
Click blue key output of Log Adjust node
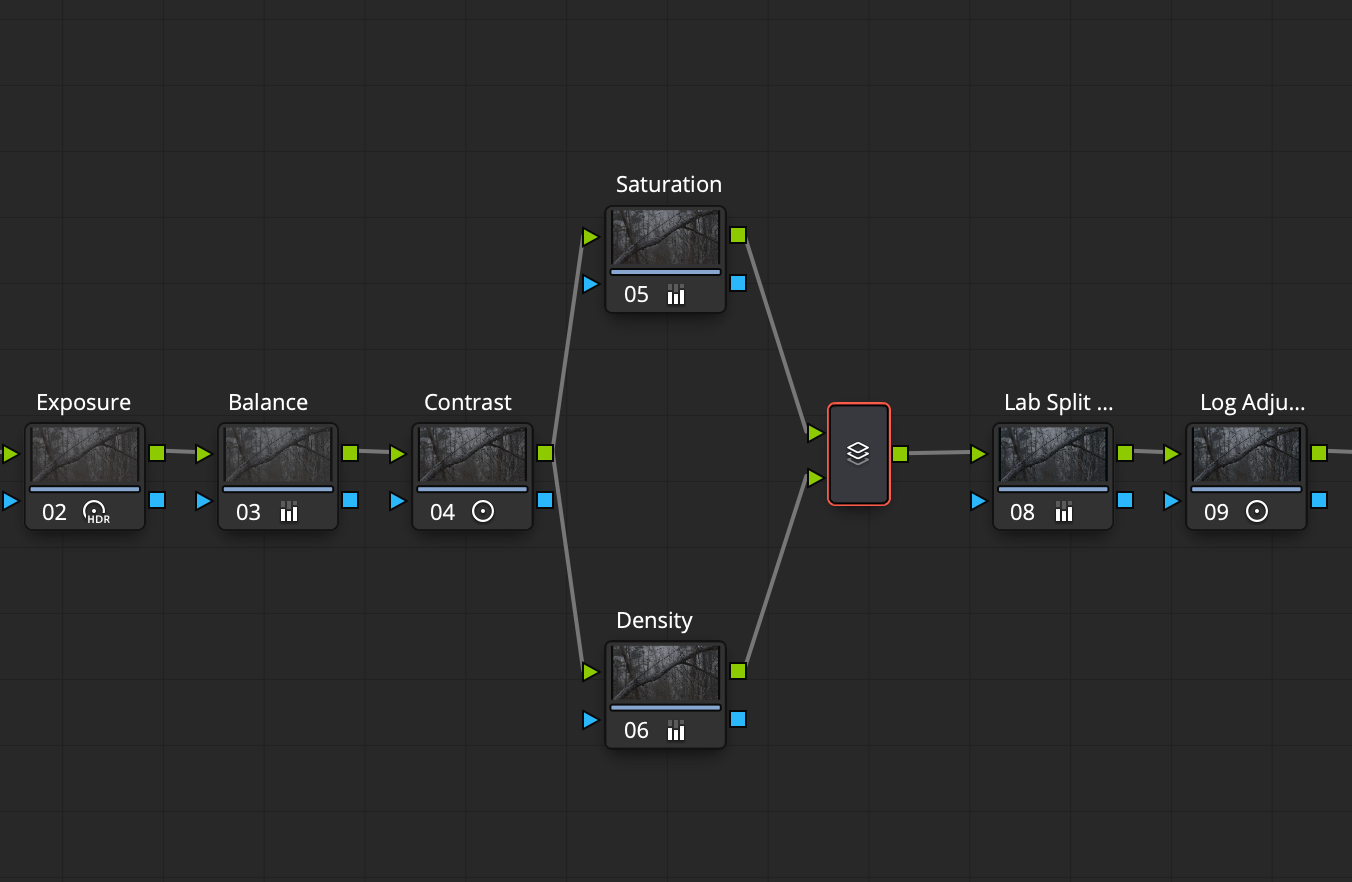click(x=1319, y=500)
